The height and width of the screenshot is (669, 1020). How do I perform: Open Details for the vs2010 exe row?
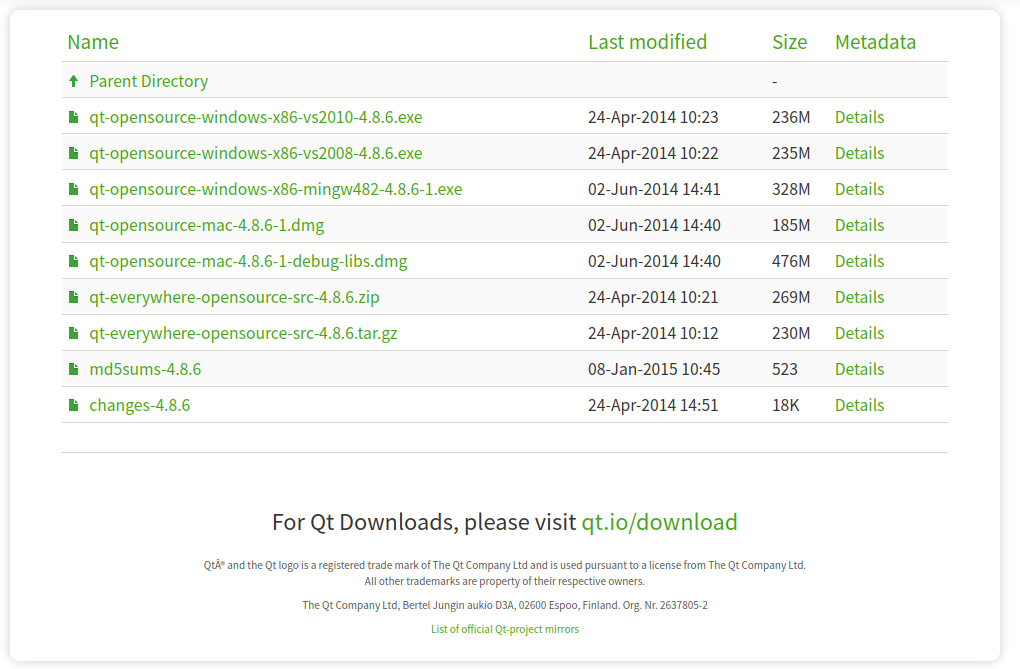click(x=859, y=117)
